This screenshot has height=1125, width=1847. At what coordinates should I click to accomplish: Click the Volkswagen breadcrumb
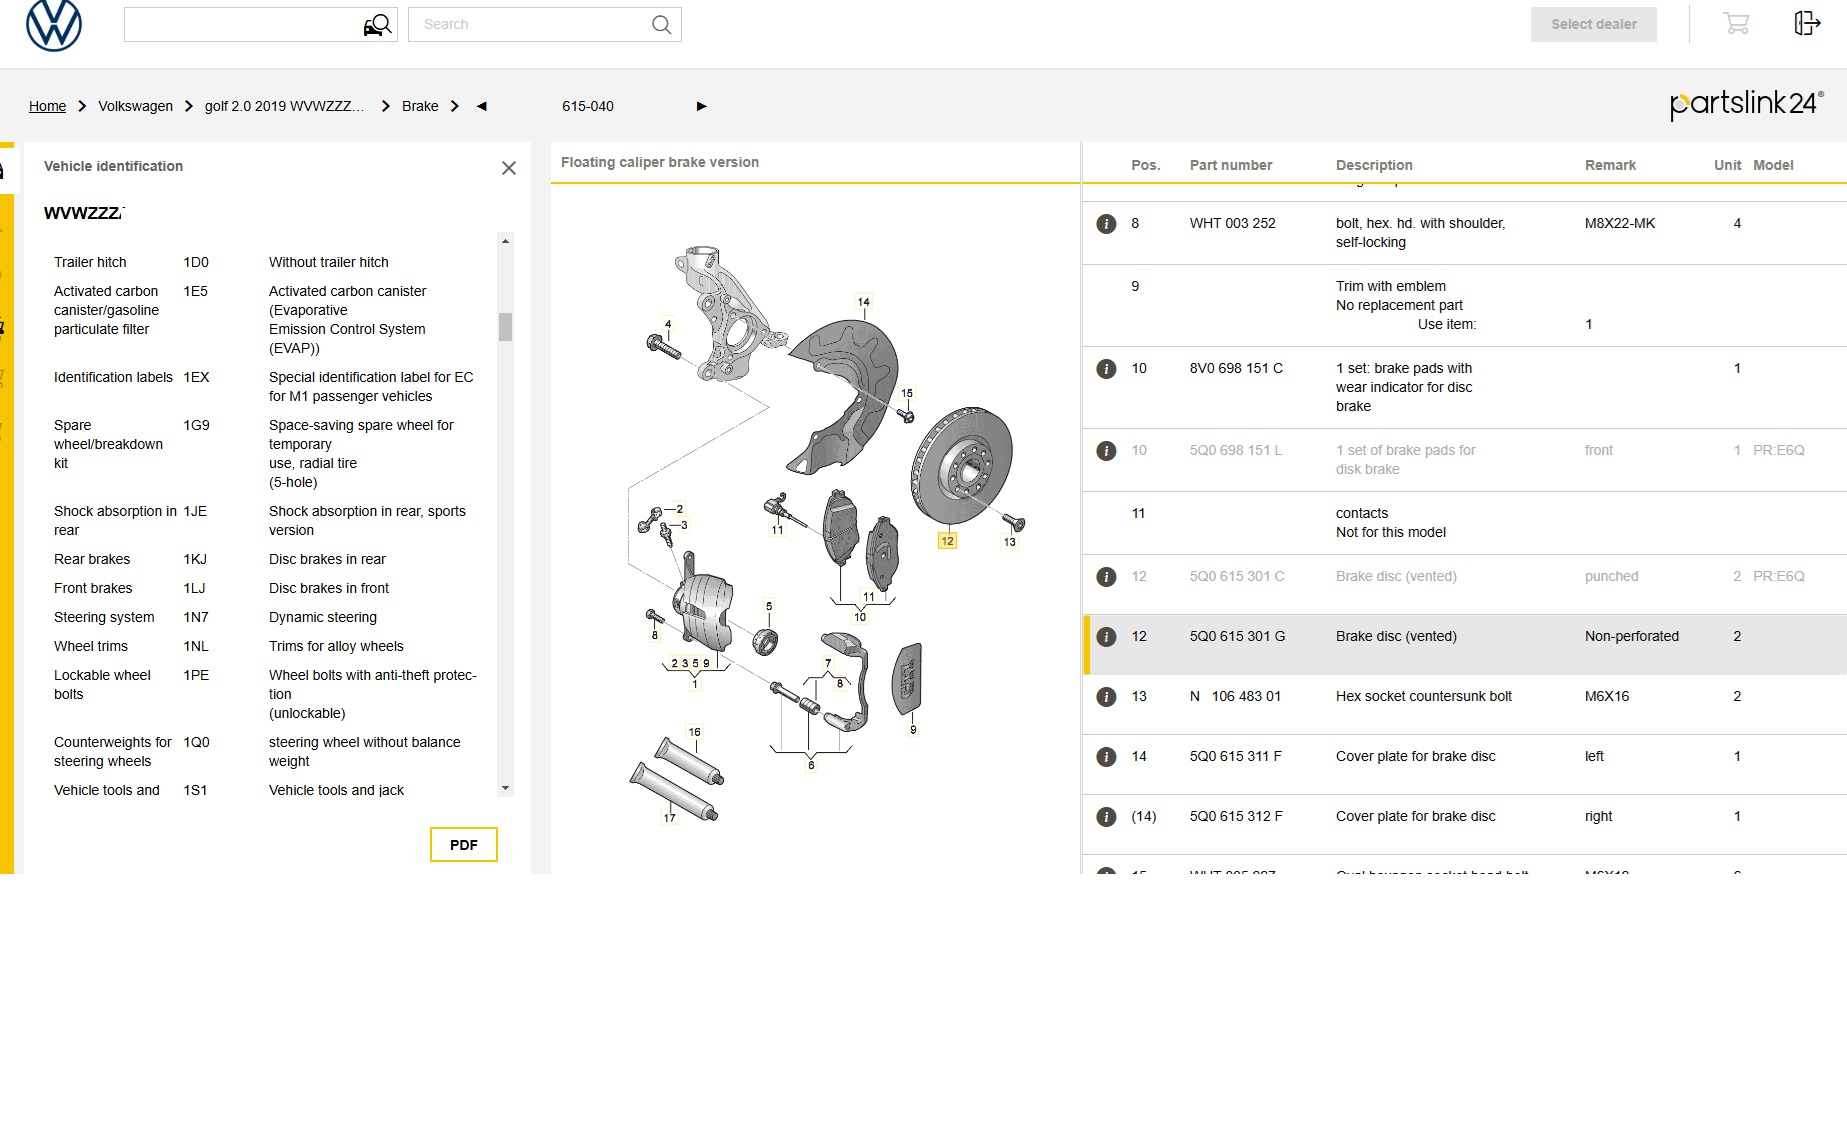pos(135,106)
